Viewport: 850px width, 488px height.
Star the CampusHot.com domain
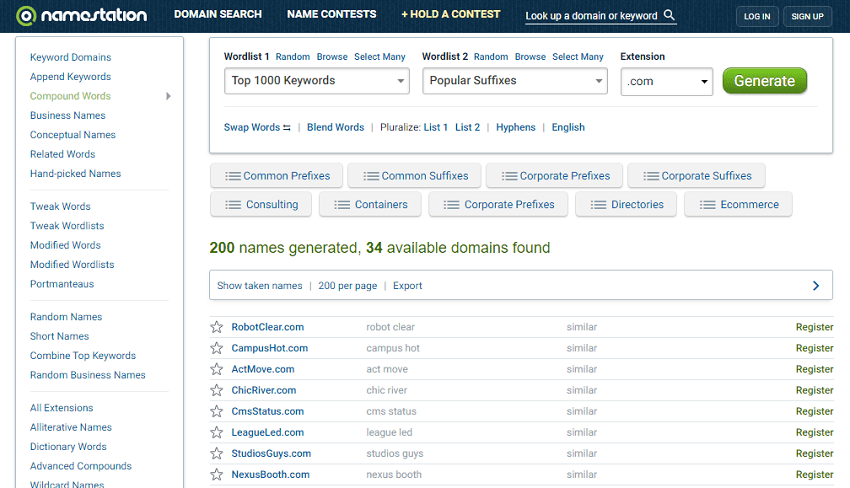[217, 348]
